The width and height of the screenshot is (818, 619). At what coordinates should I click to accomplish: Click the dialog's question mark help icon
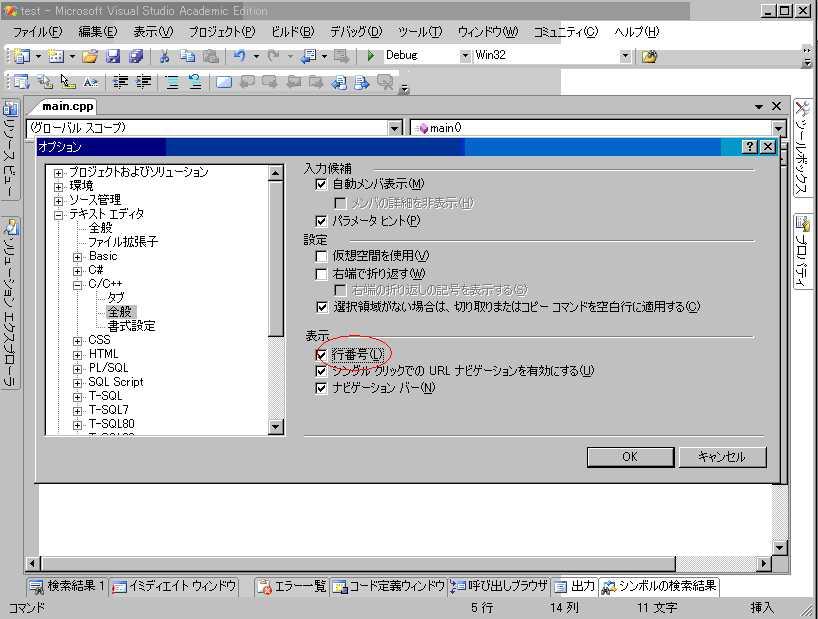tap(750, 147)
